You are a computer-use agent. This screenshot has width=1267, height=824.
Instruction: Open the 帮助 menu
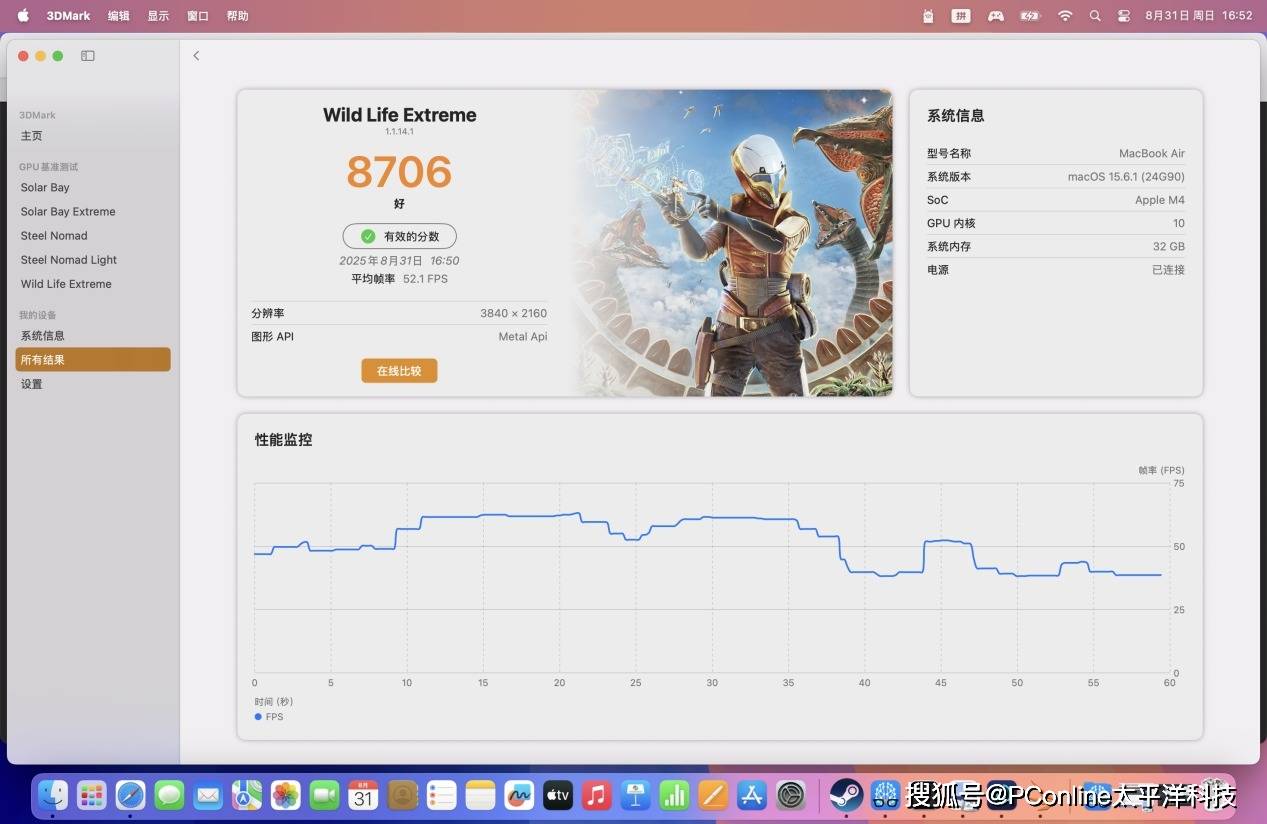point(237,15)
